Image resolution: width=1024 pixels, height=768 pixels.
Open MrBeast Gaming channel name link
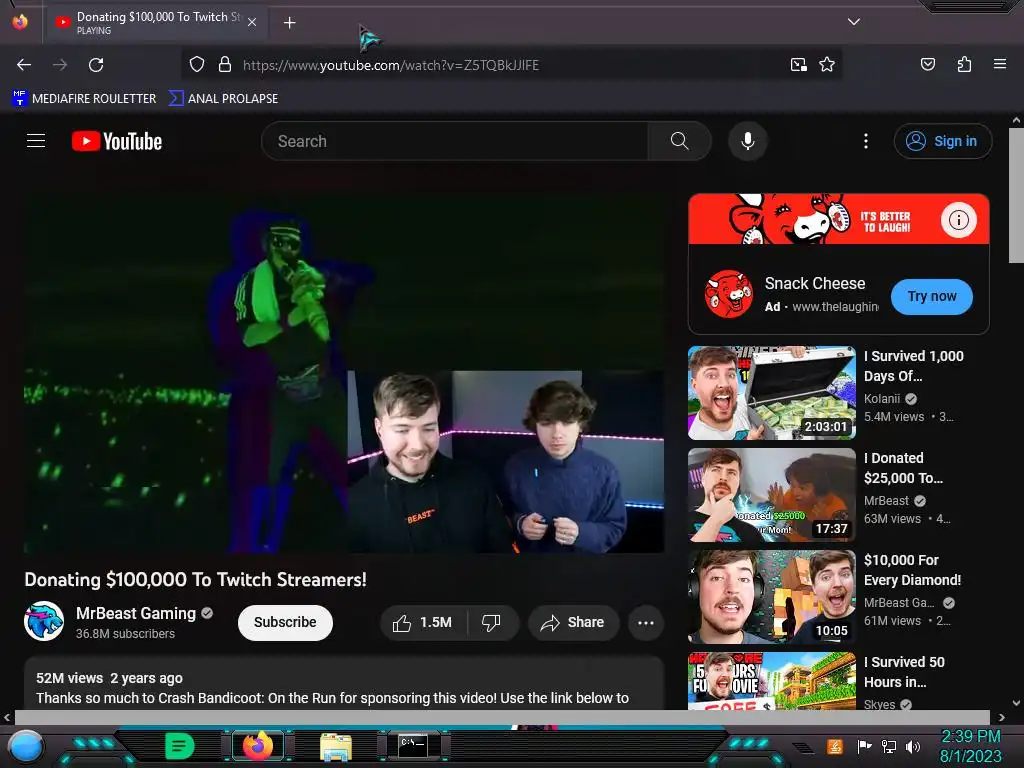(136, 613)
